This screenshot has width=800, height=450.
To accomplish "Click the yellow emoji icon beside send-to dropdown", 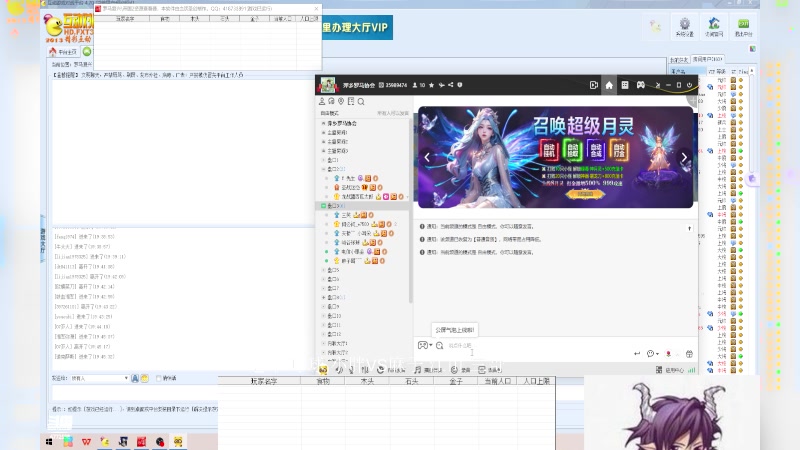I will pos(145,378).
